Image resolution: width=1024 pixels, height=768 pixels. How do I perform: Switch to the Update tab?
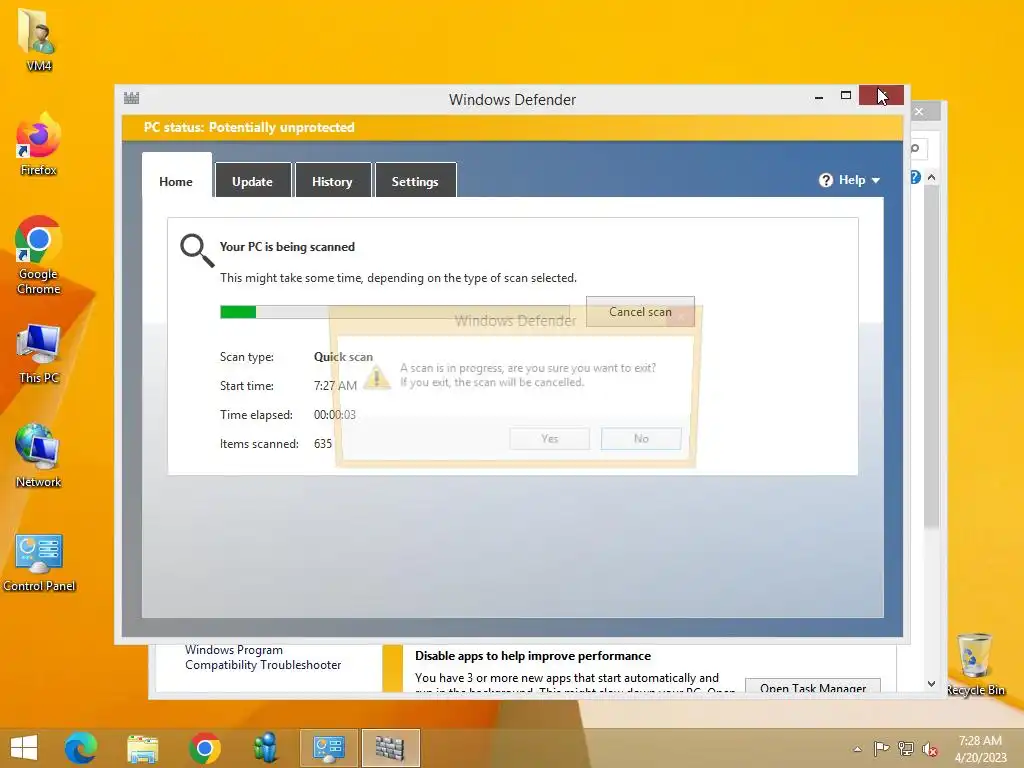(x=253, y=180)
